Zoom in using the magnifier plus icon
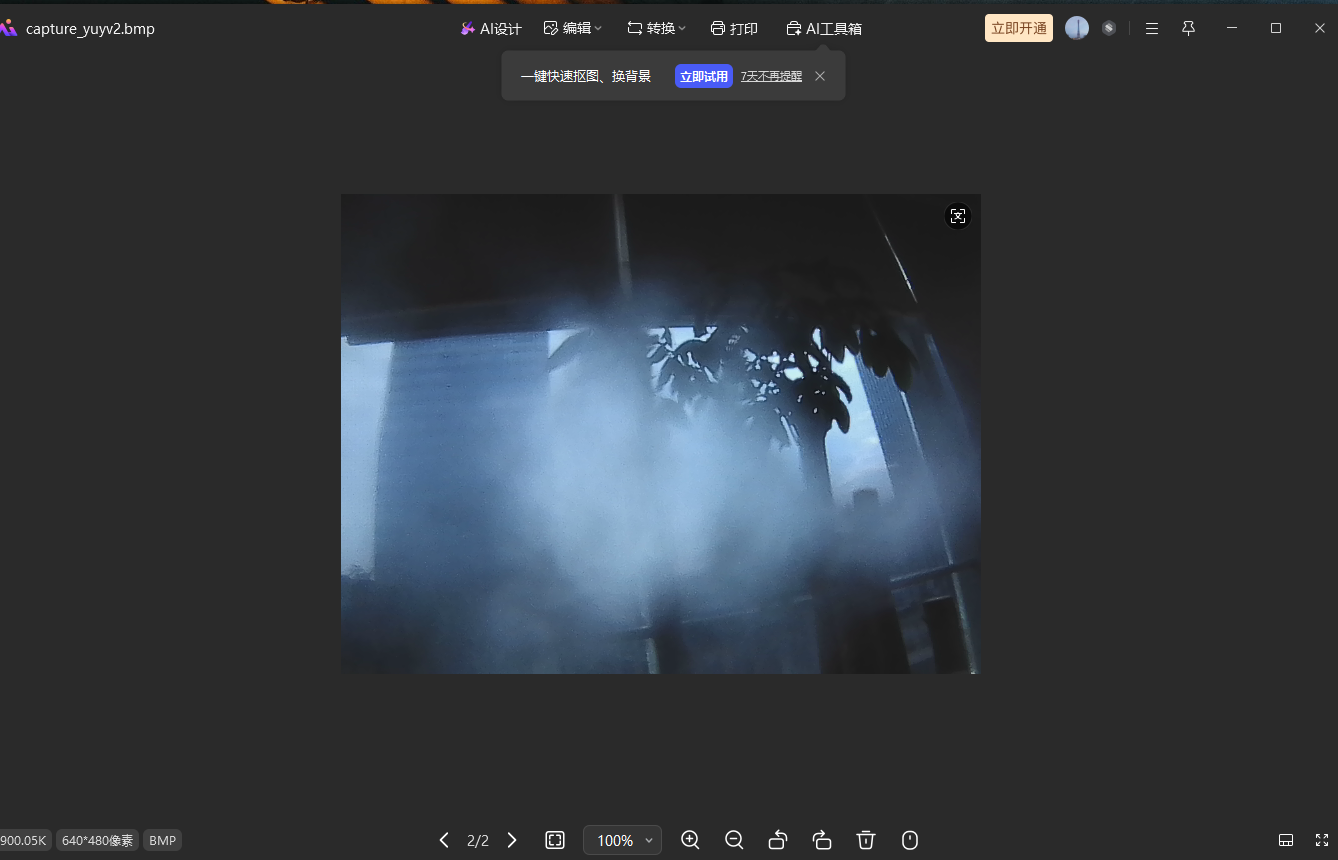 690,840
